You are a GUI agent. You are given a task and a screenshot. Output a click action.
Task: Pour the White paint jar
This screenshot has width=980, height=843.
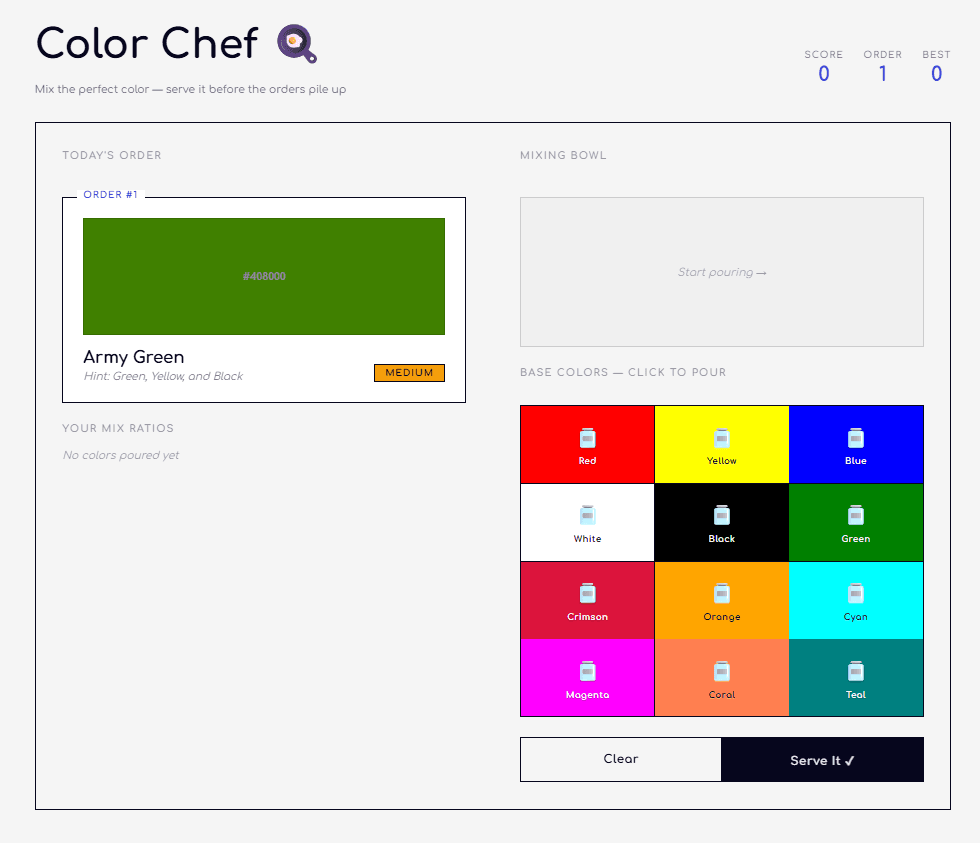click(x=587, y=521)
